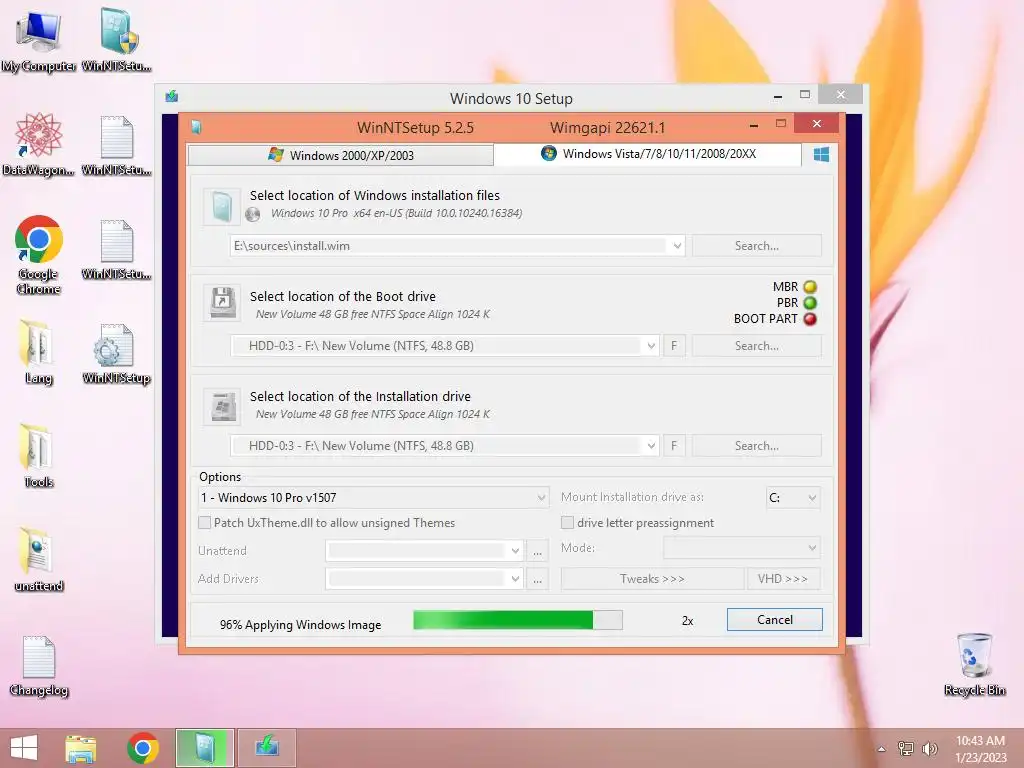The width and height of the screenshot is (1024, 768).
Task: Open the Recycle Bin
Action: click(x=974, y=665)
